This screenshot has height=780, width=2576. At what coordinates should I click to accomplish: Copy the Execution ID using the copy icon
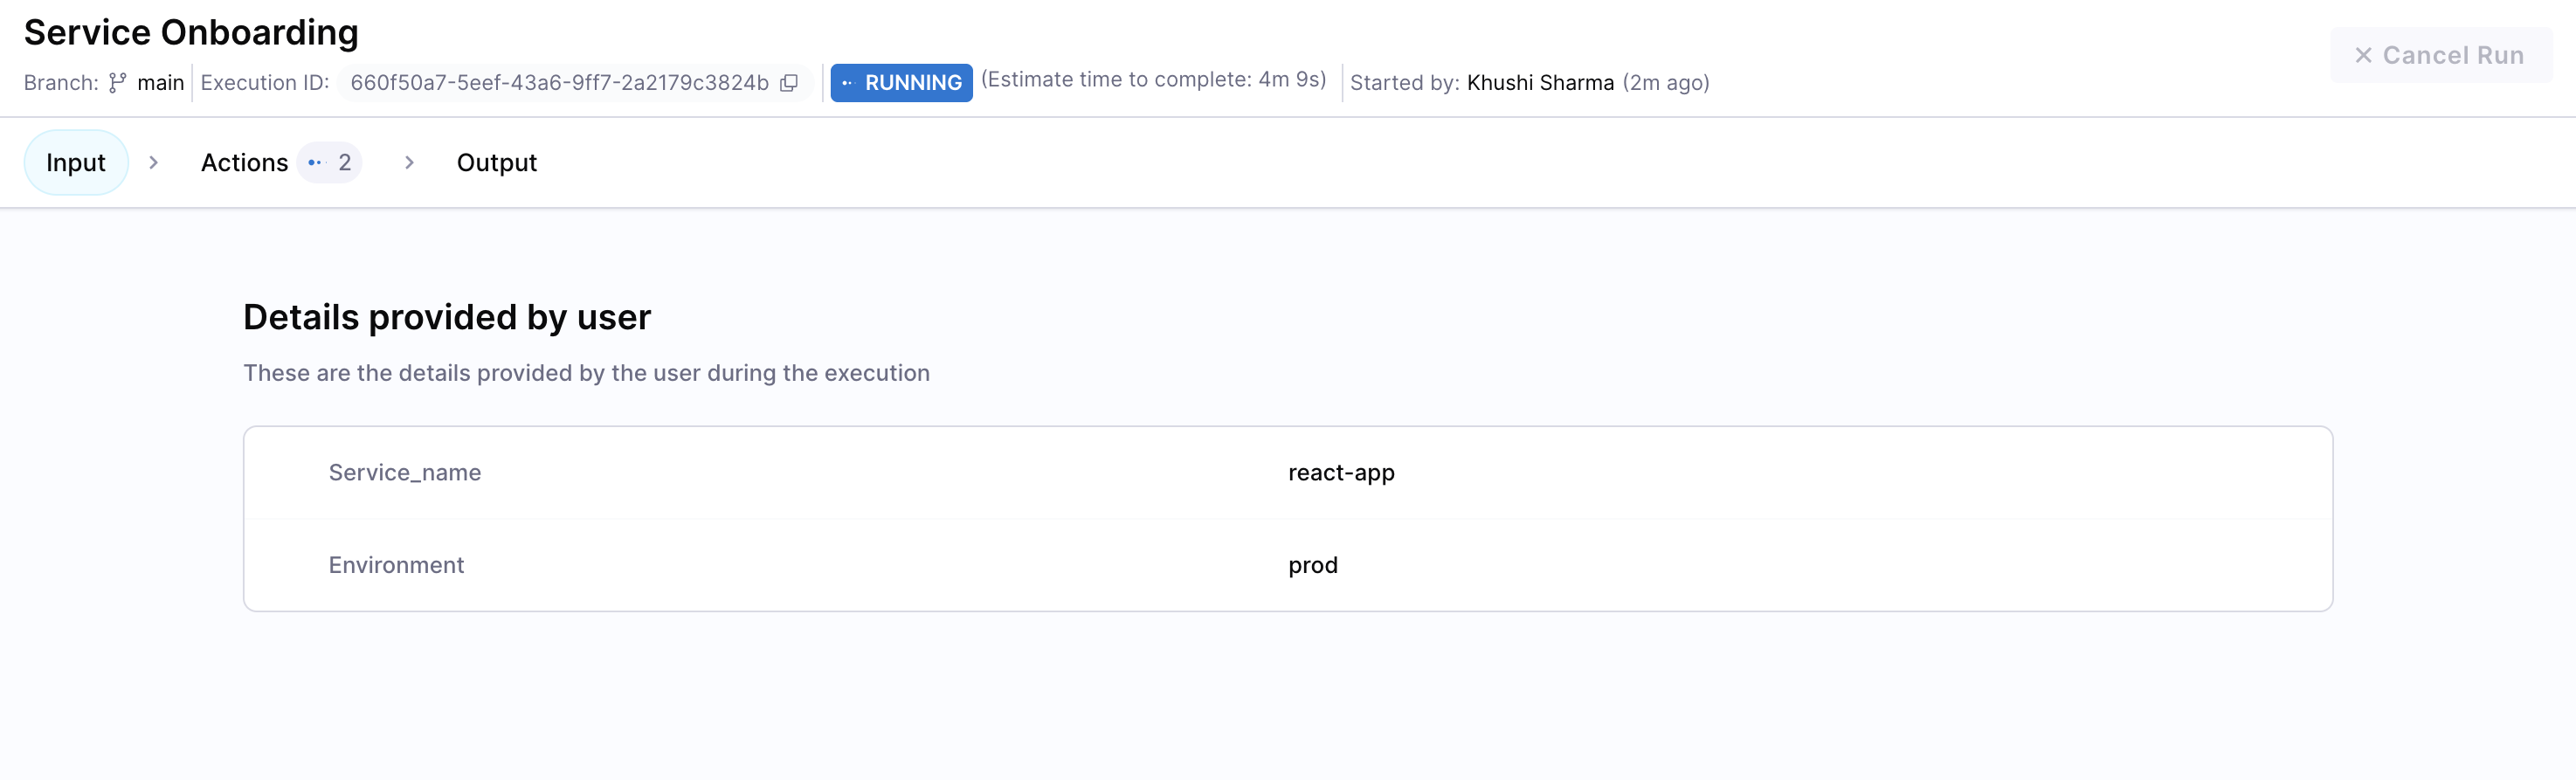point(789,83)
